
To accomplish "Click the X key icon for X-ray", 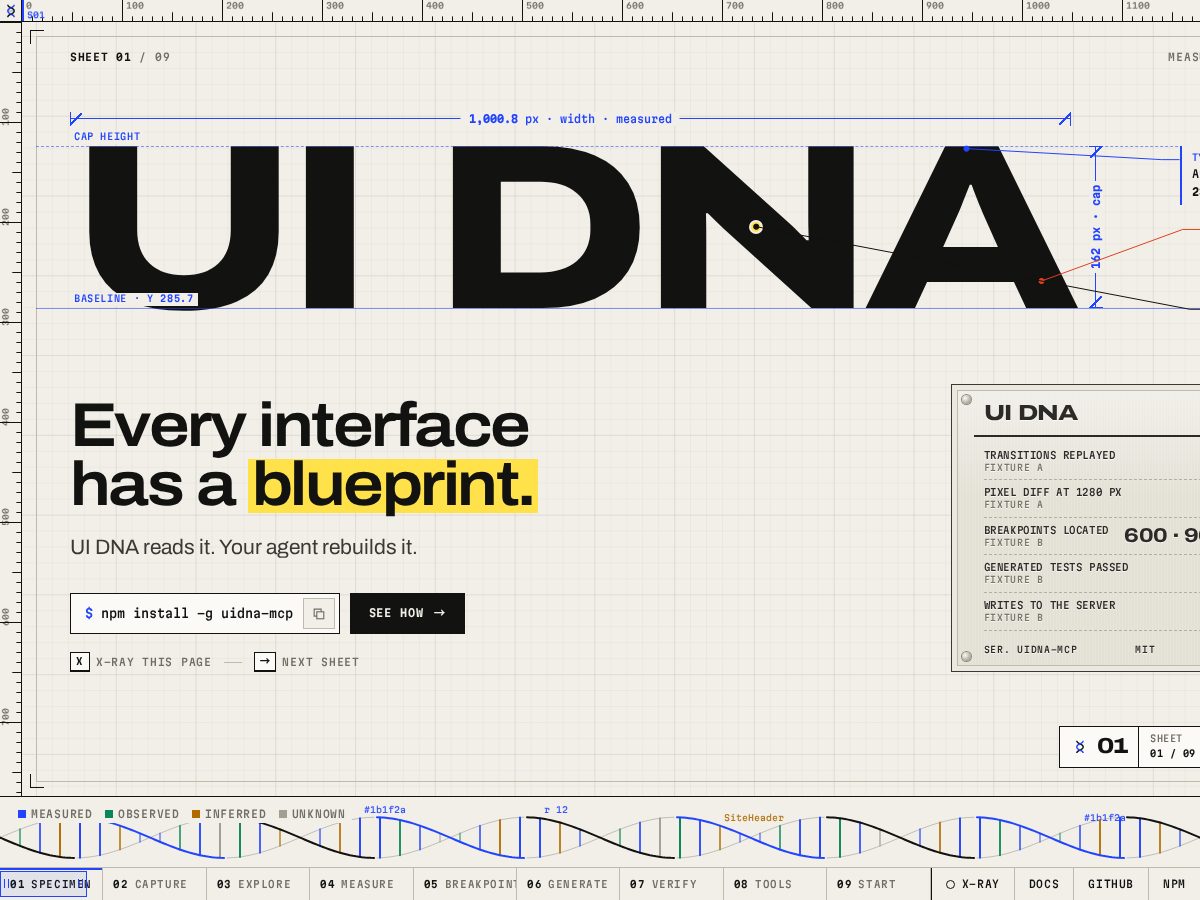I will (x=80, y=661).
